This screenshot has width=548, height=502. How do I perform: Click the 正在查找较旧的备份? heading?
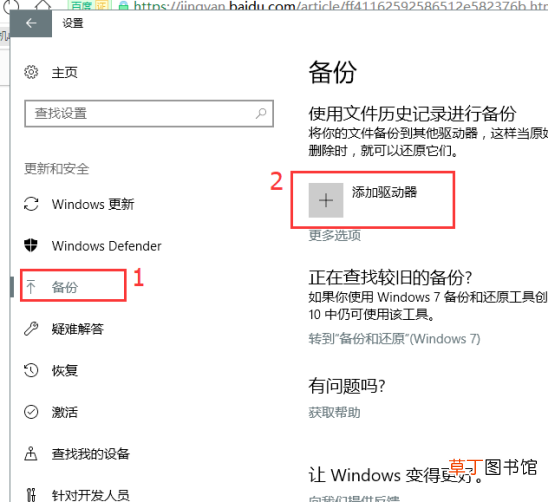(x=390, y=278)
